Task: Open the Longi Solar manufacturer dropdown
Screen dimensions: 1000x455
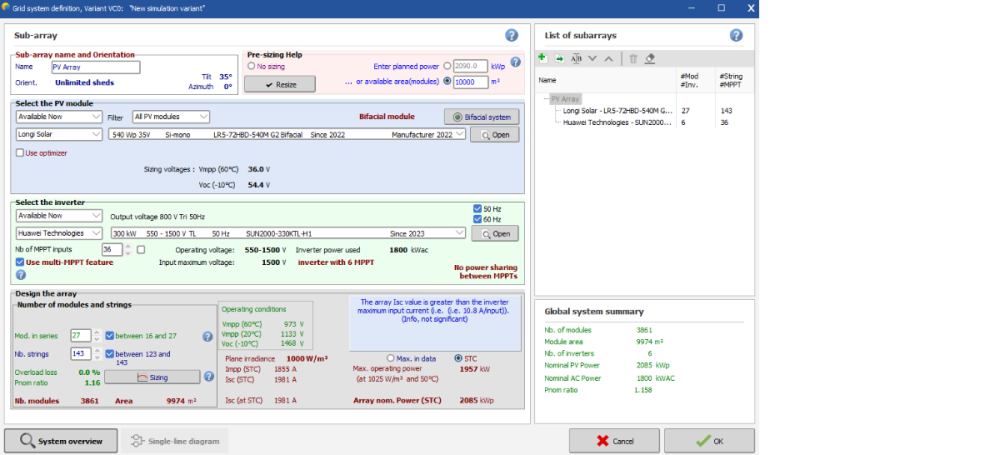Action: [x=59, y=134]
